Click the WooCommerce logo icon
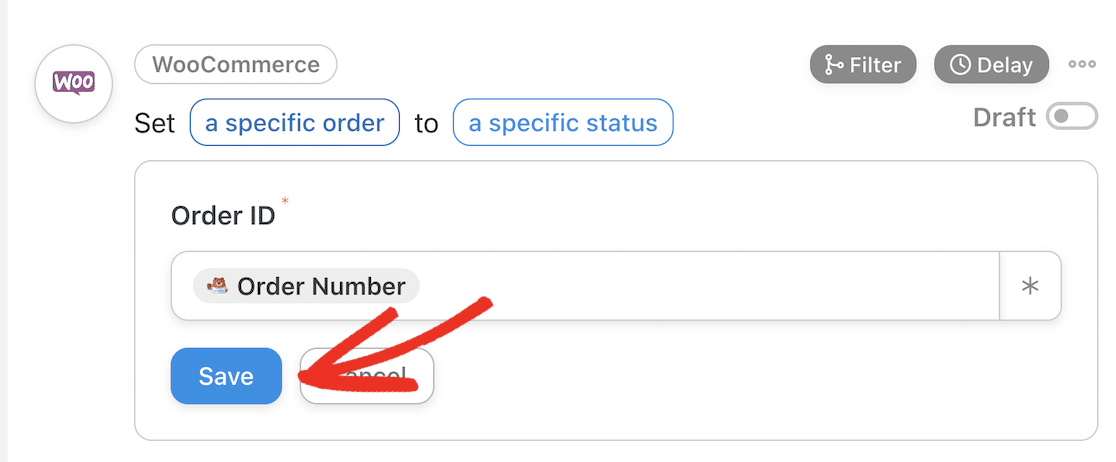 click(x=72, y=84)
